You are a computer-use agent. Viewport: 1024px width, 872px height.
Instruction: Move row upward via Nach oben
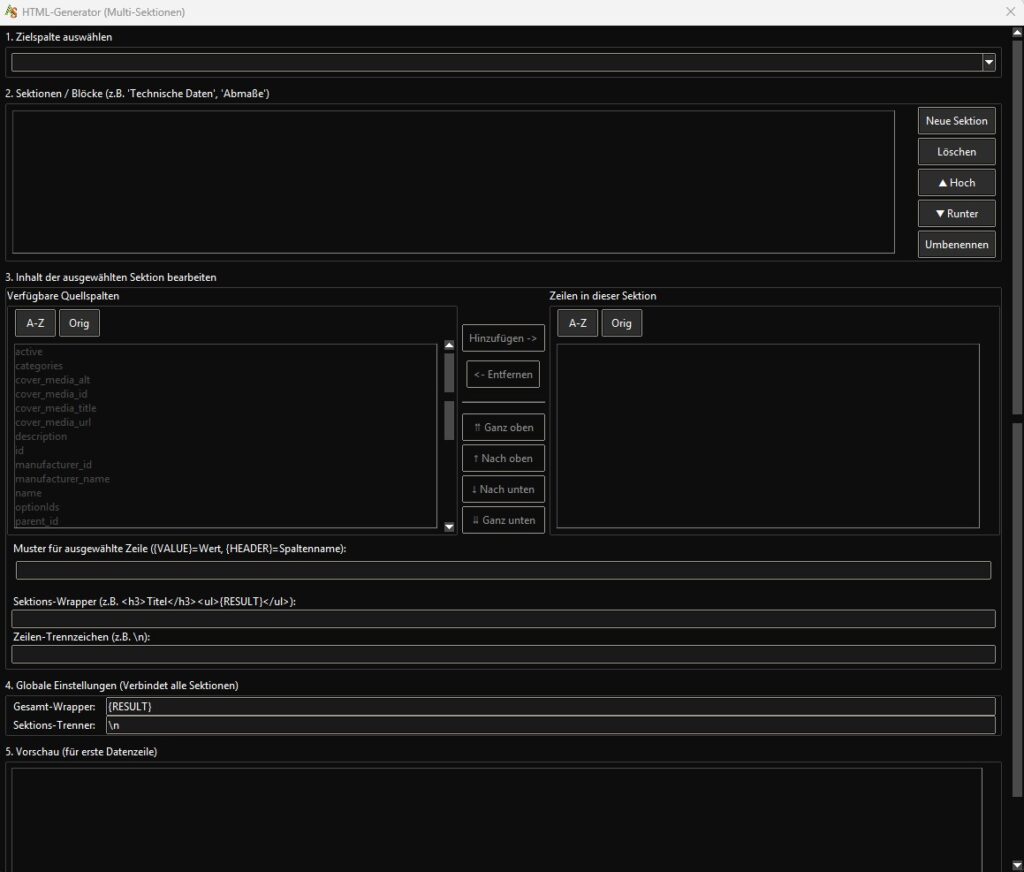pyautogui.click(x=503, y=458)
